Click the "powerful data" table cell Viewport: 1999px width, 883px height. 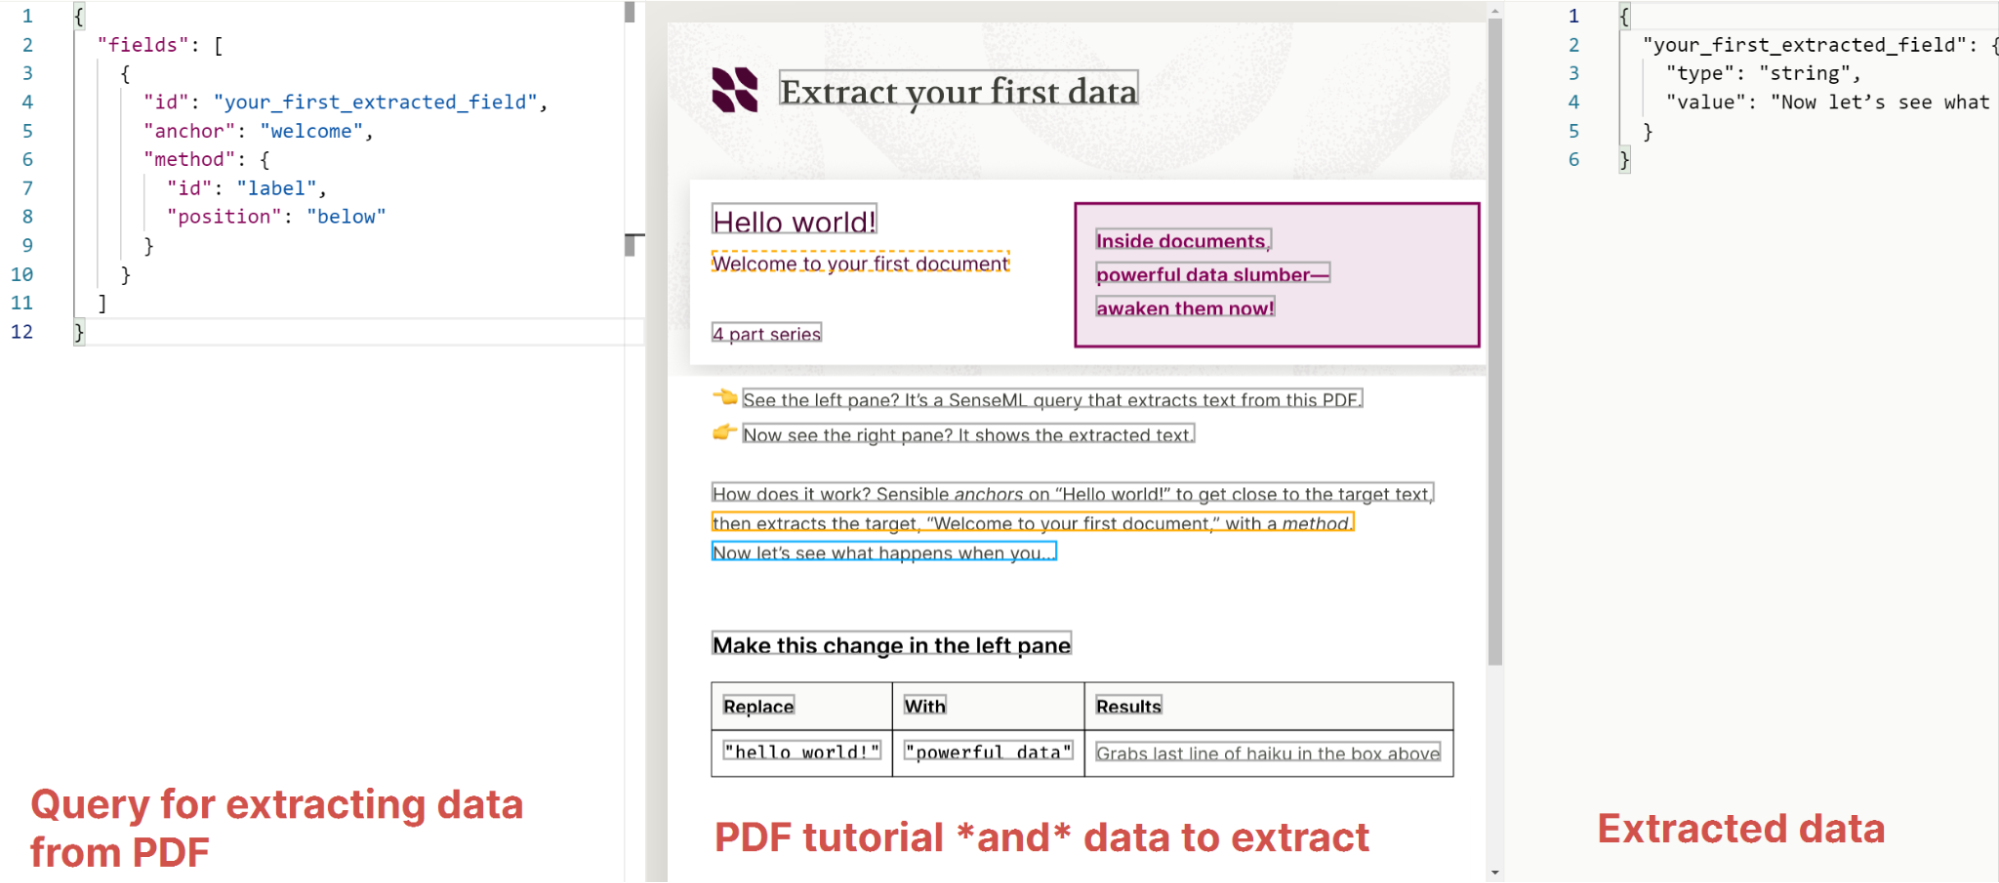(x=988, y=752)
